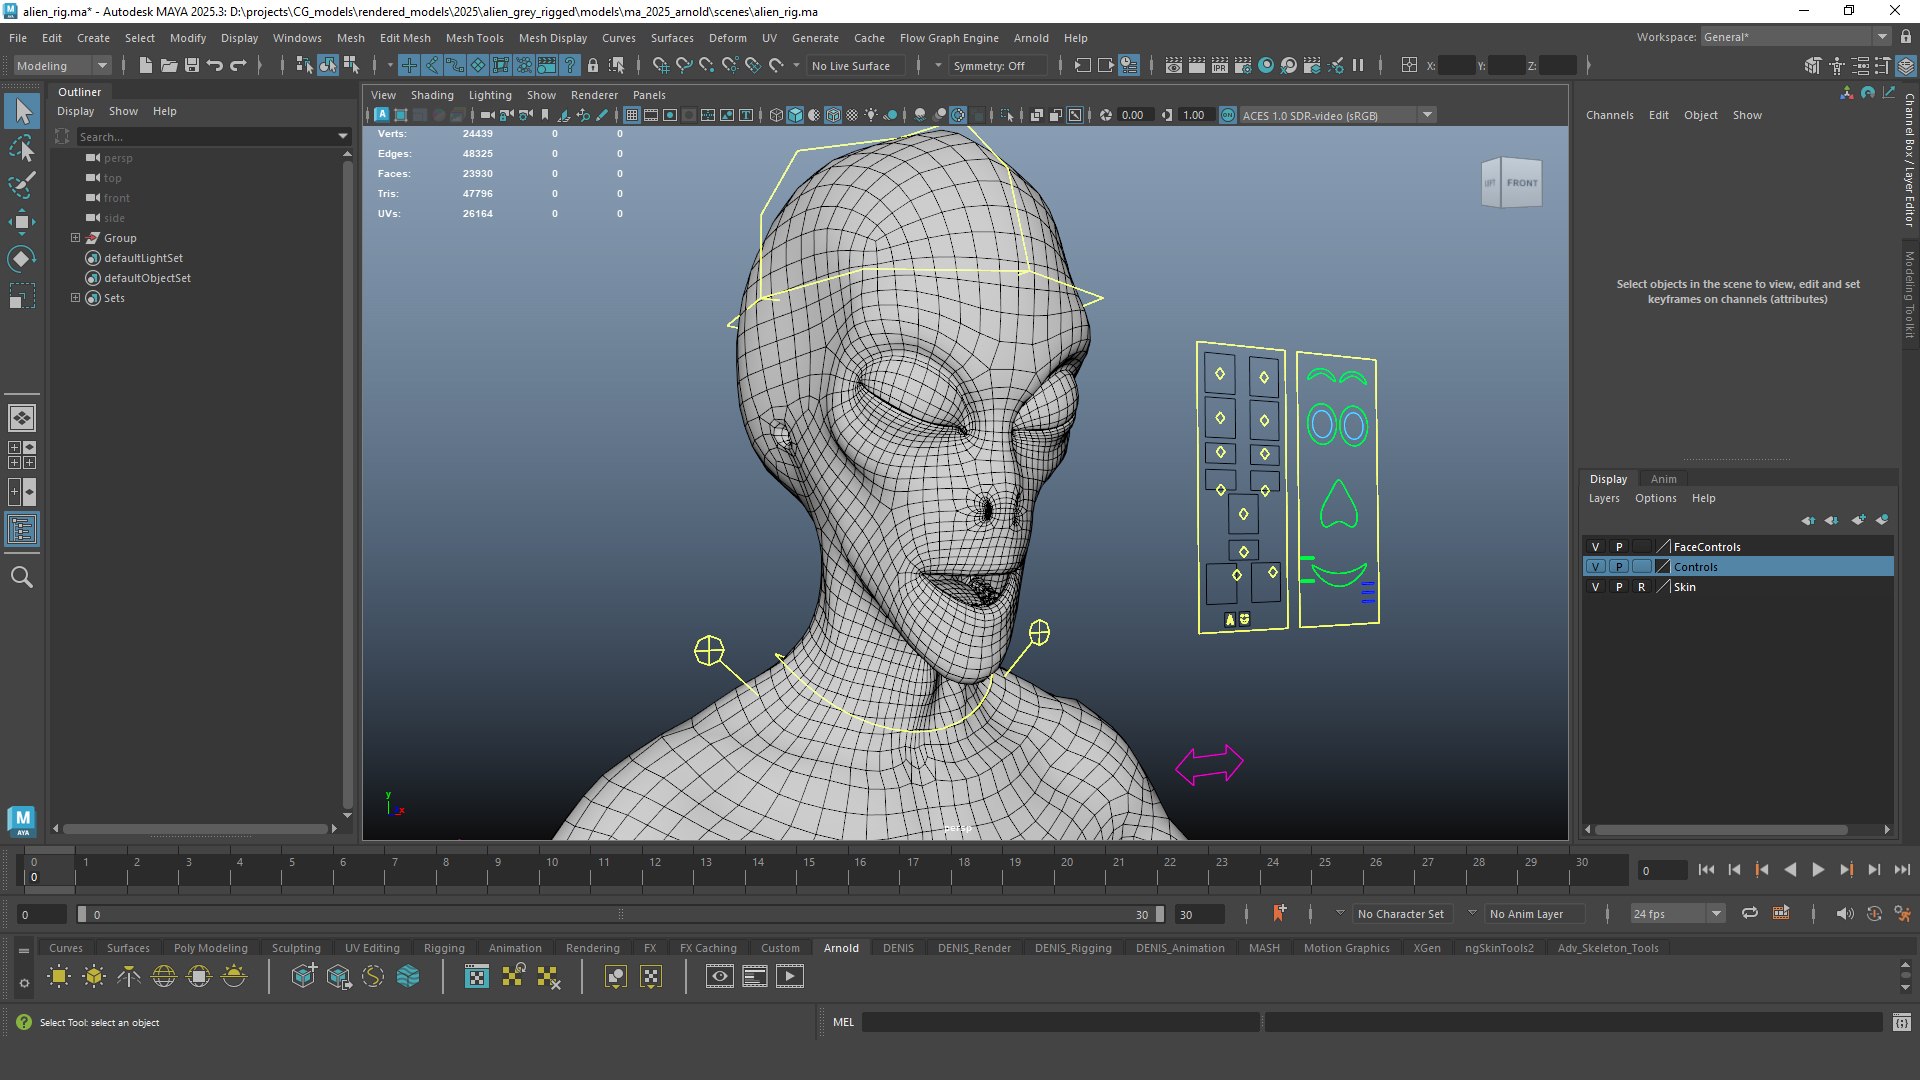This screenshot has height=1080, width=1920.
Task: Toggle playback loop icon
Action: (1750, 913)
